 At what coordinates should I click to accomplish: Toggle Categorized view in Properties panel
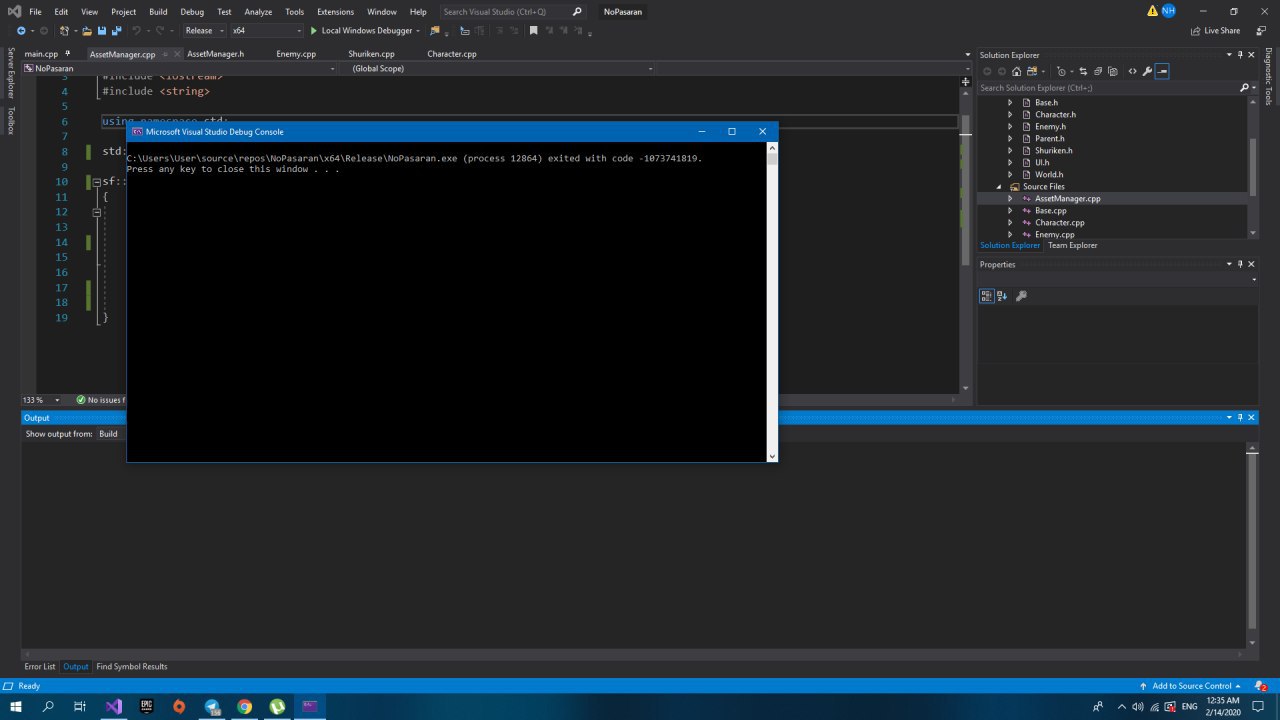987,296
